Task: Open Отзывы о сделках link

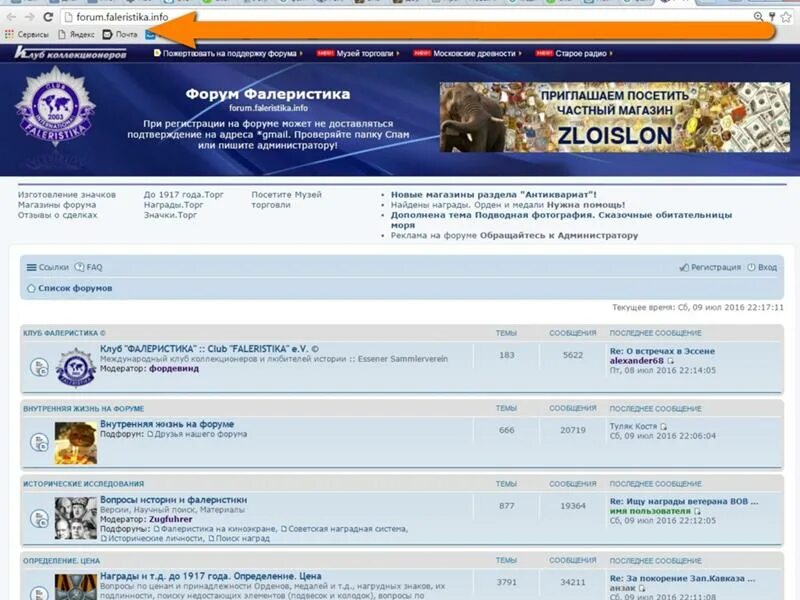Action: (x=57, y=215)
